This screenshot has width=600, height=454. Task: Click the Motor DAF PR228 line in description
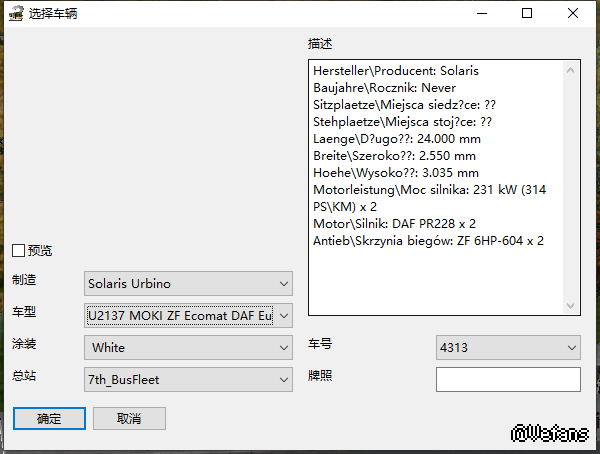click(x=394, y=224)
